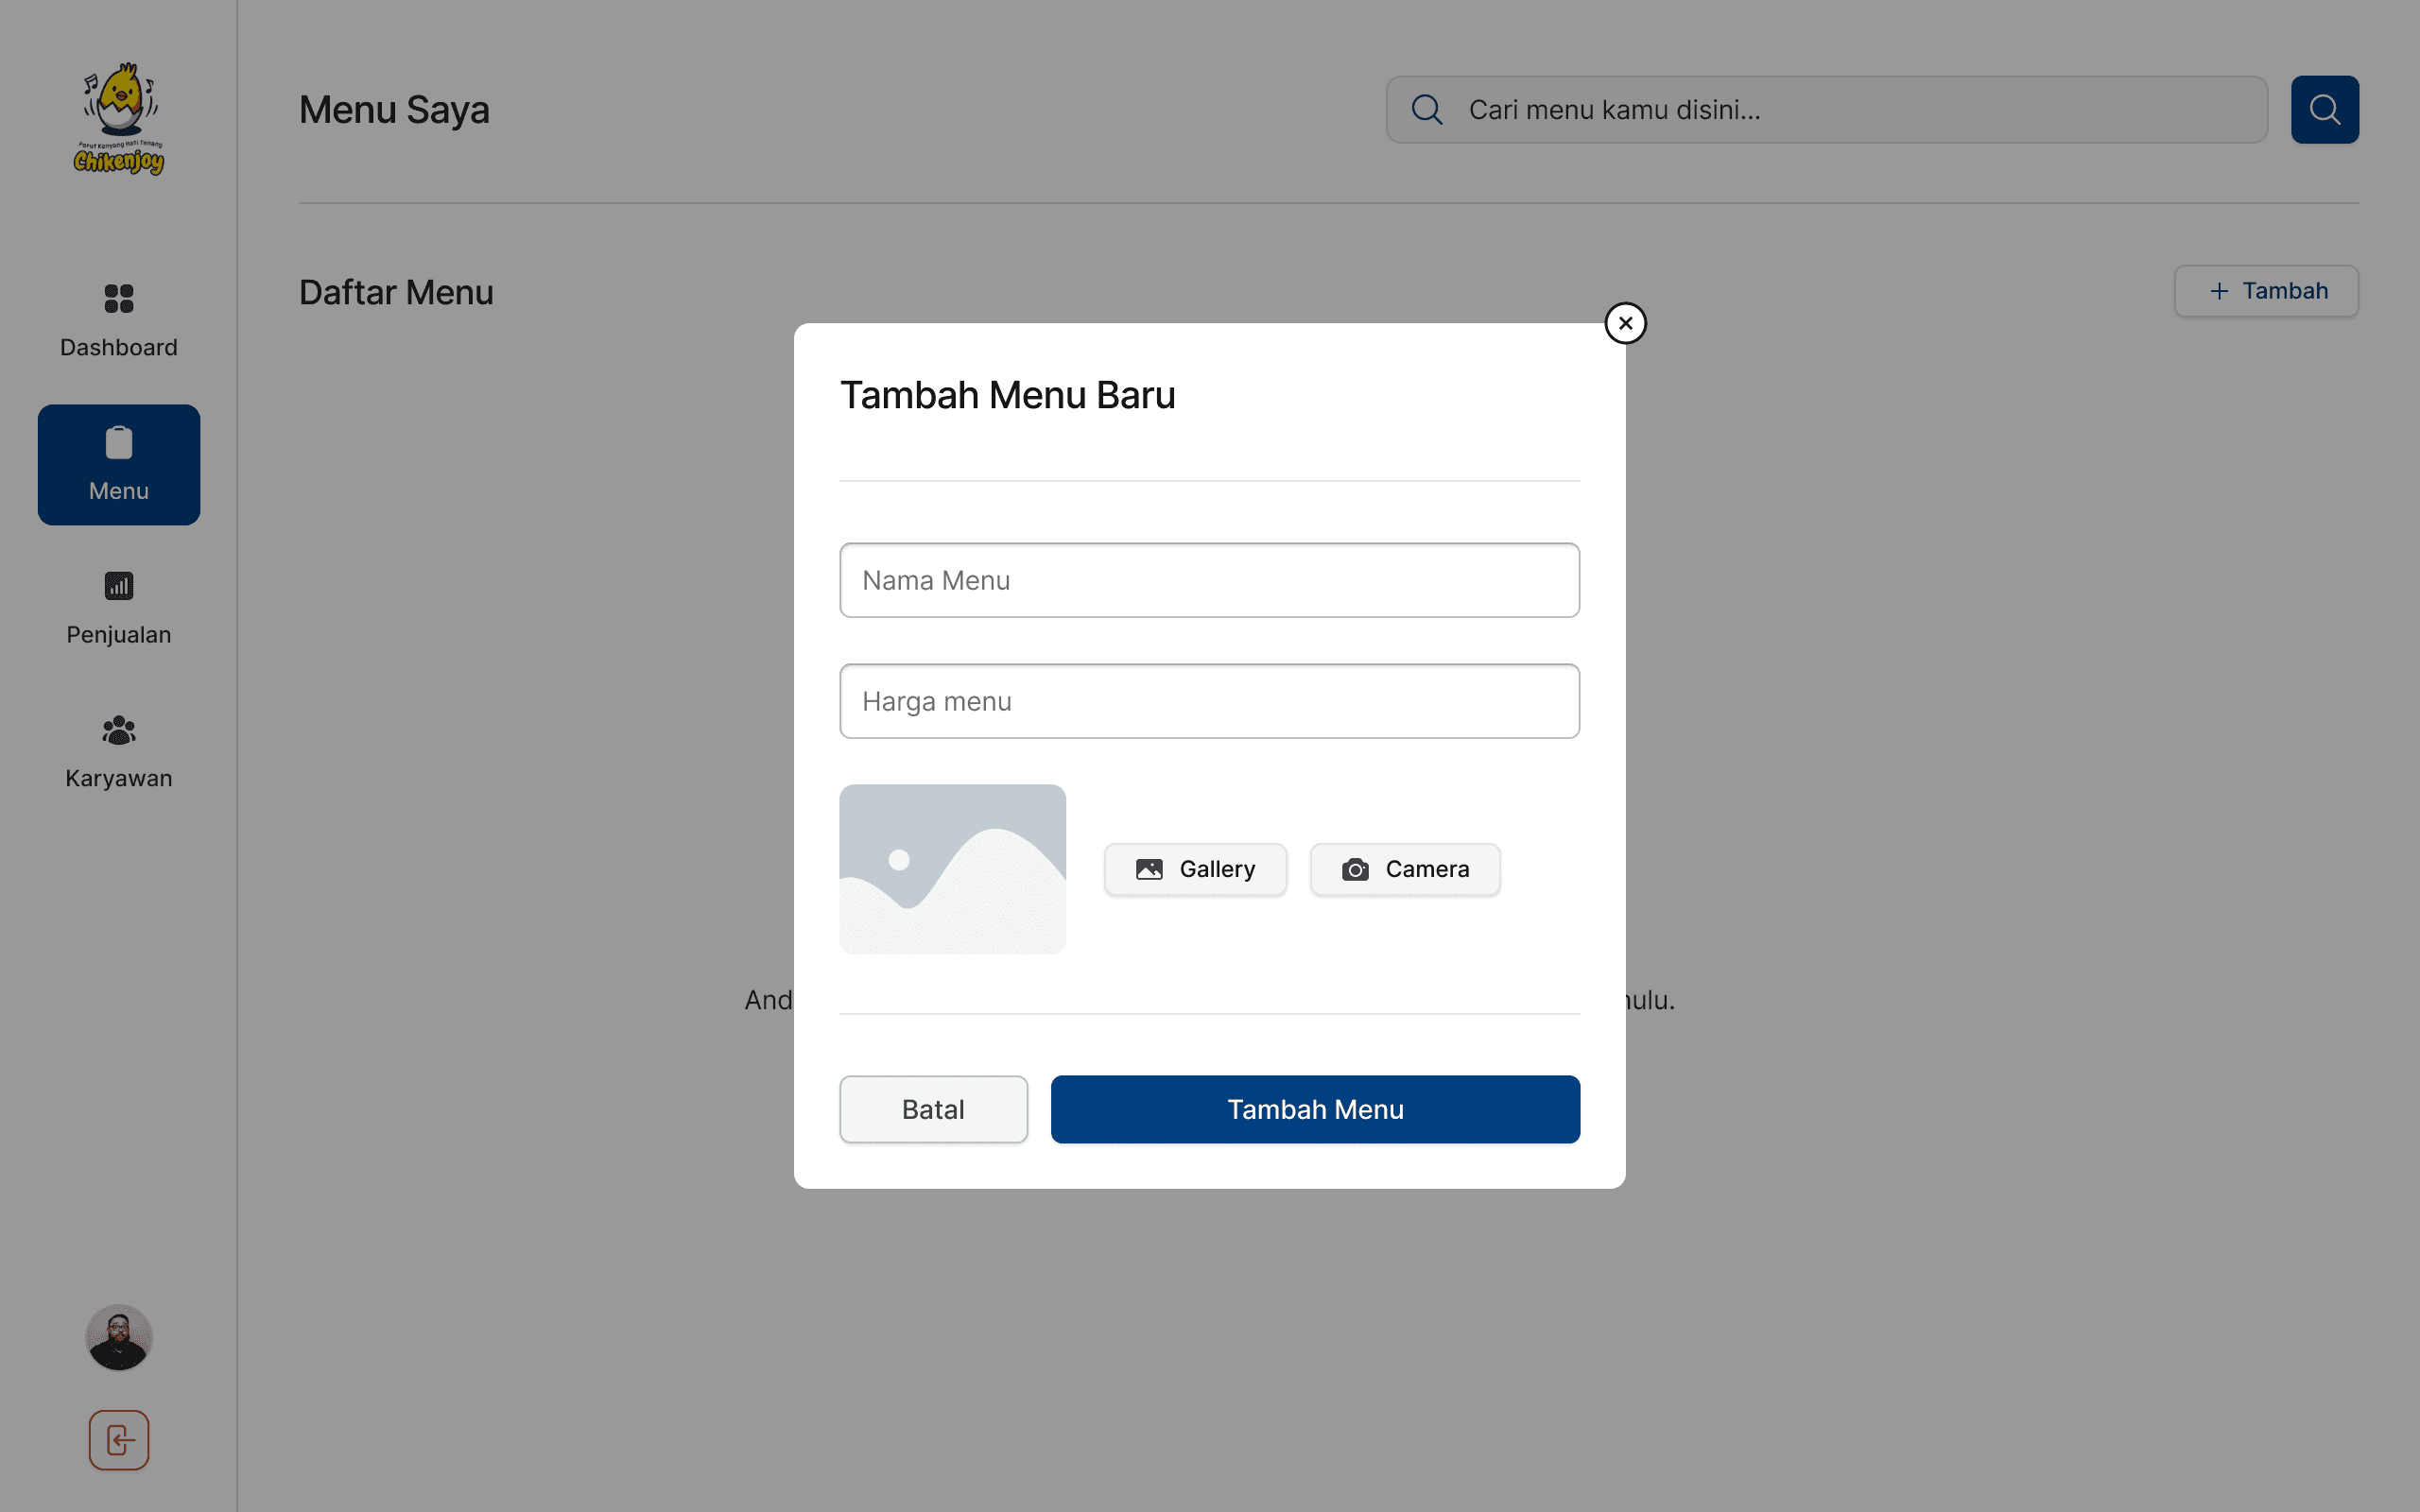Click the image placeholder thumbnail
This screenshot has height=1512, width=2420.
[x=952, y=869]
